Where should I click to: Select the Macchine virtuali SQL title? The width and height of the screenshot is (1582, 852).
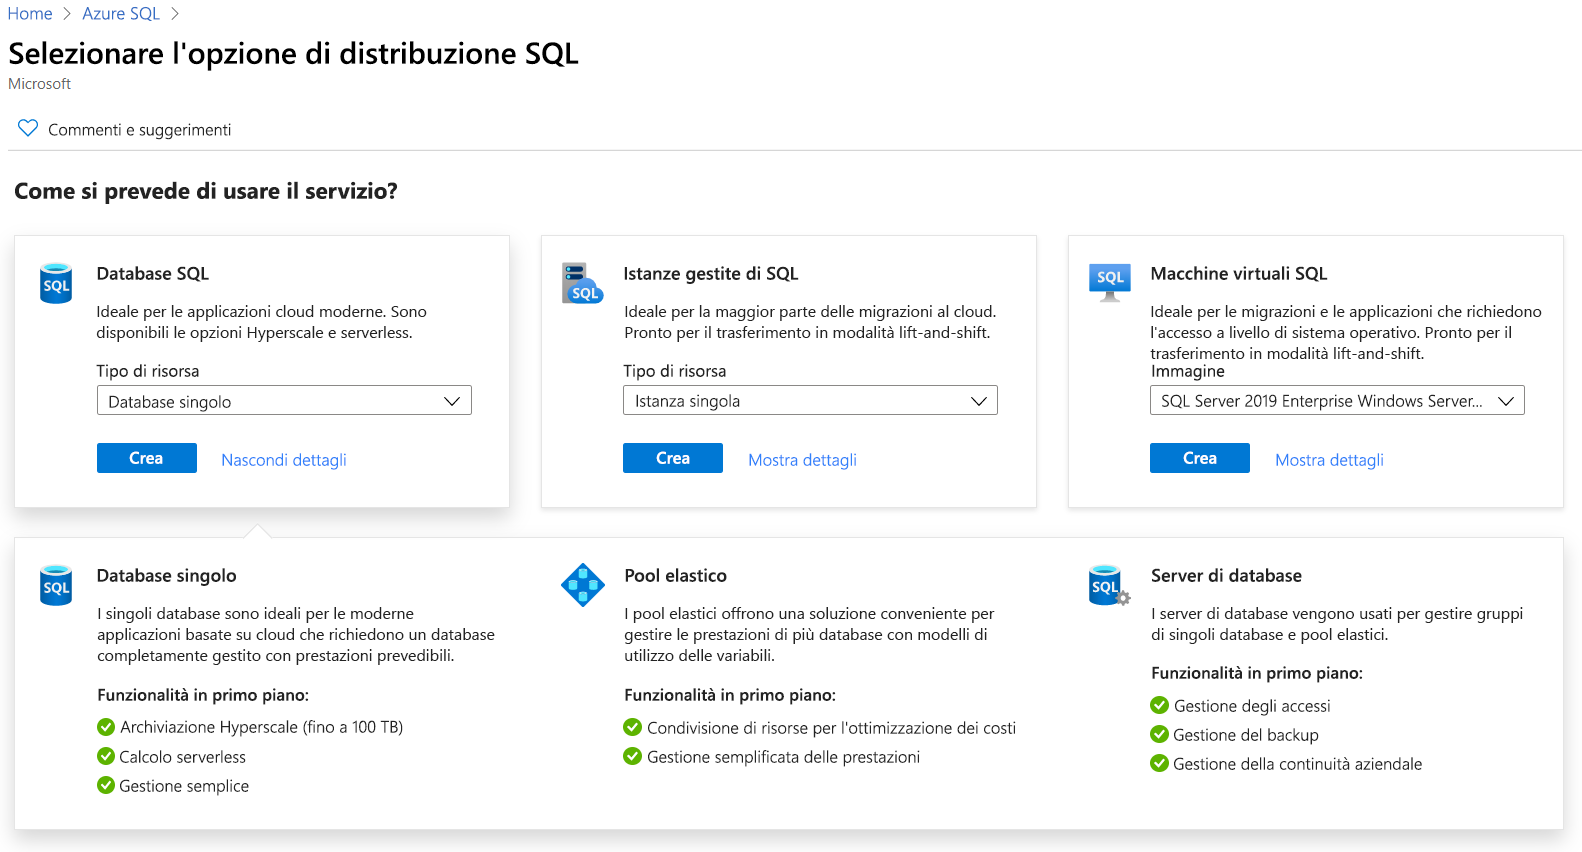[x=1239, y=273]
